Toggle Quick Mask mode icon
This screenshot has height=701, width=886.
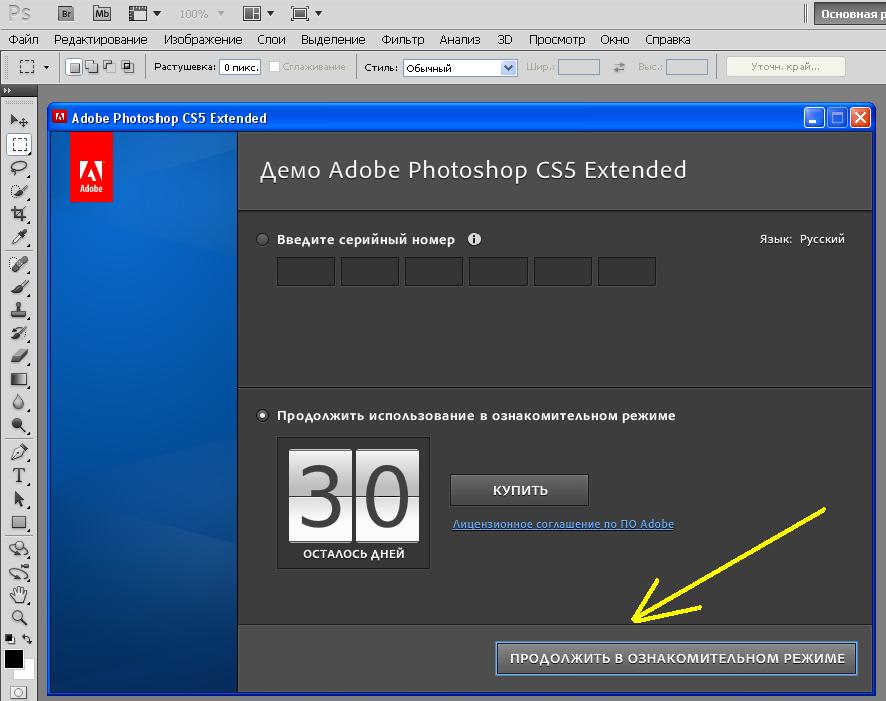[x=19, y=692]
